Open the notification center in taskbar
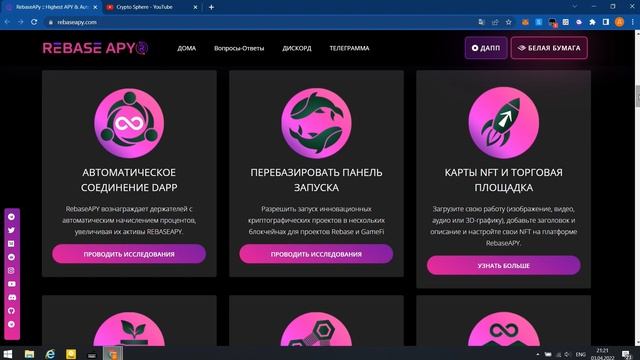 [x=626, y=354]
